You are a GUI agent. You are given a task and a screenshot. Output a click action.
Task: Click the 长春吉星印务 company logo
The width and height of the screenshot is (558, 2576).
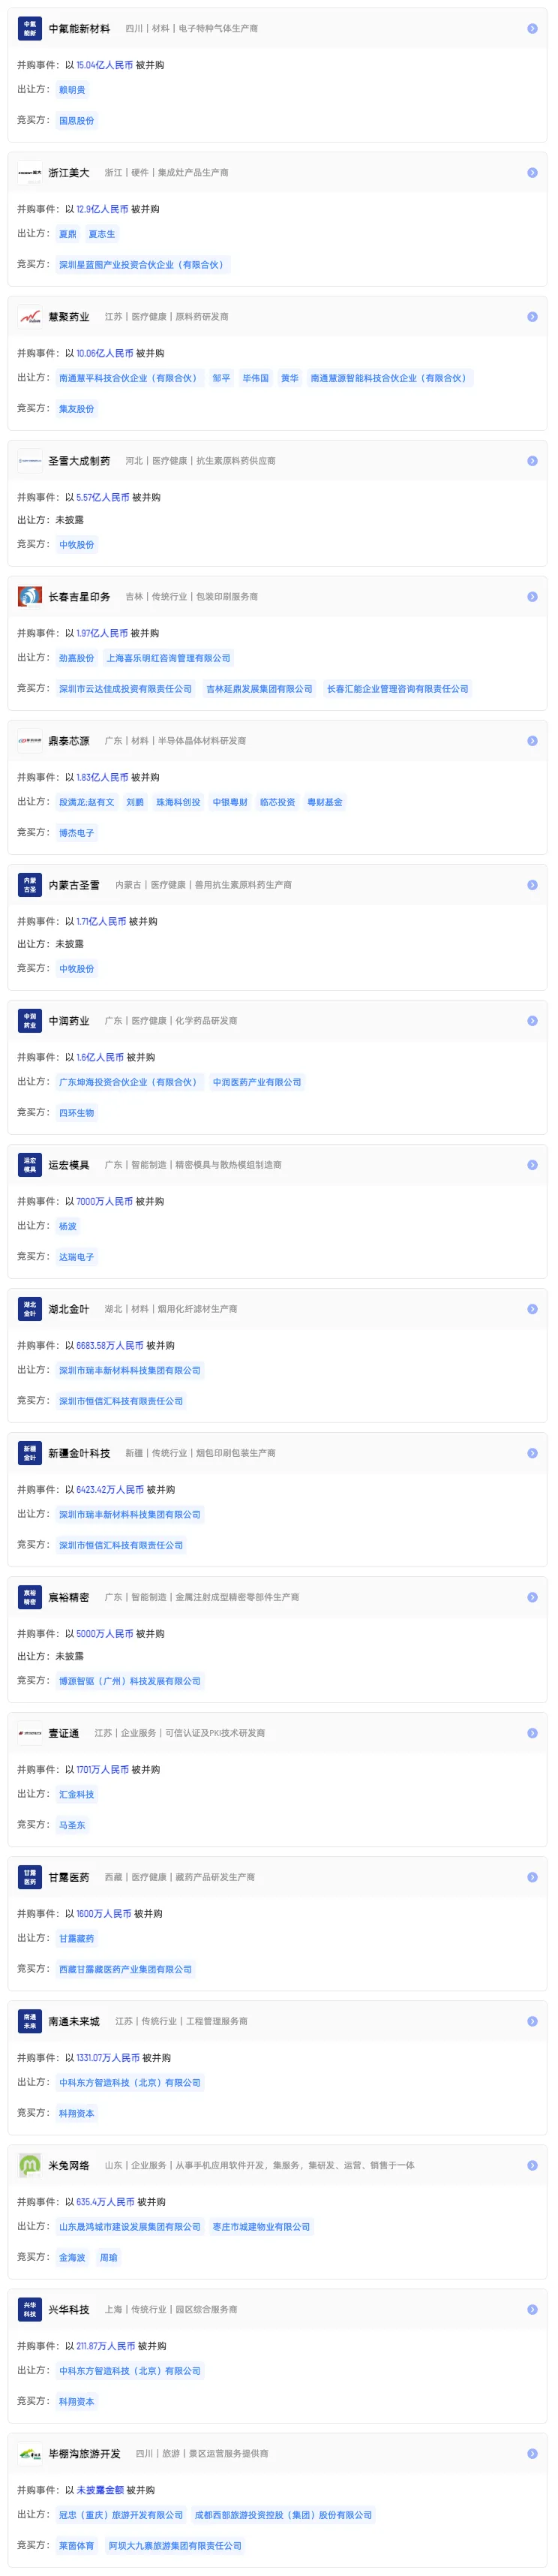coord(30,597)
